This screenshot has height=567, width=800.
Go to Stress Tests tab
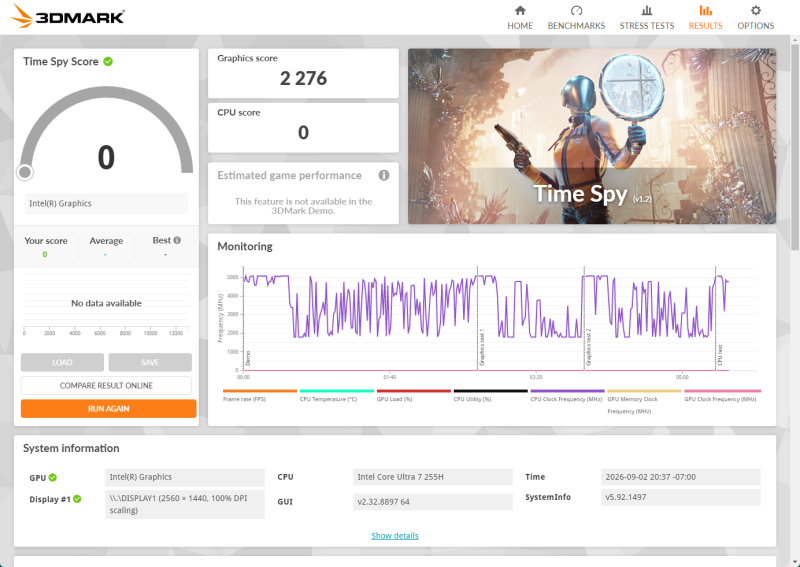646,18
